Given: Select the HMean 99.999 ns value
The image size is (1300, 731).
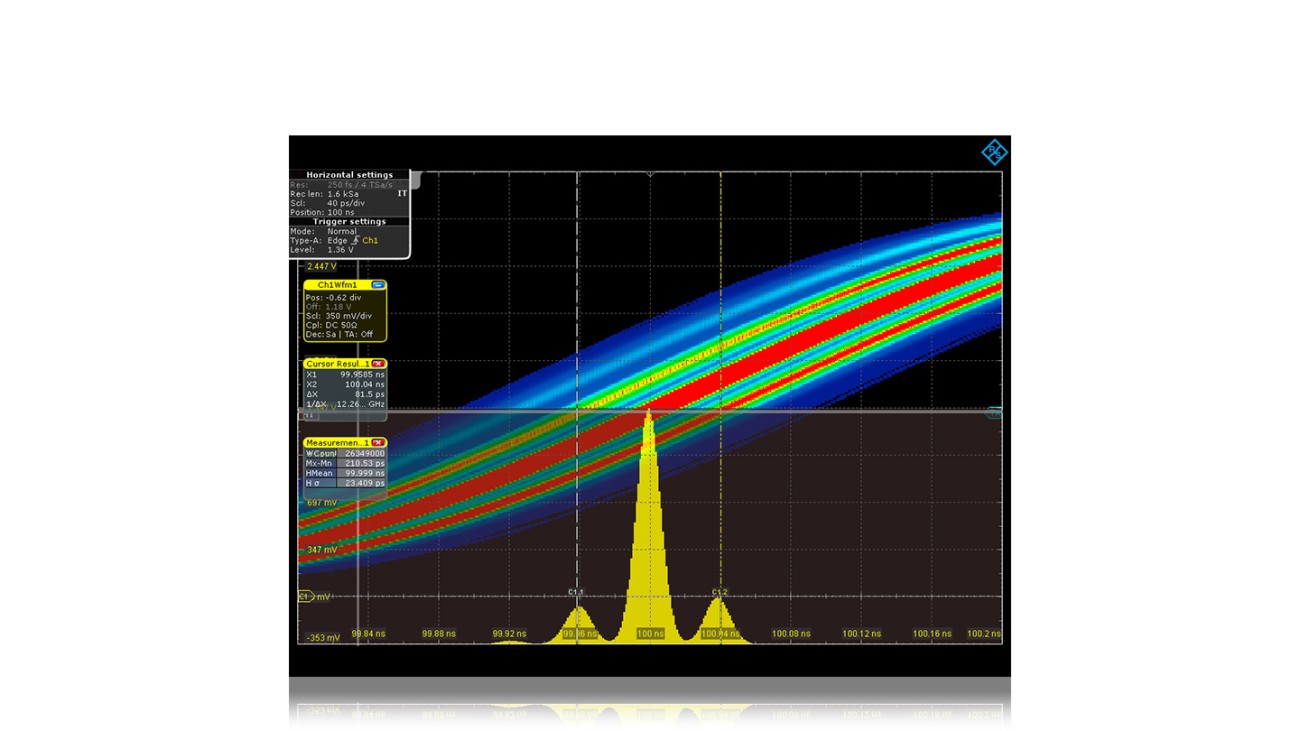Looking at the screenshot, I should coord(364,473).
